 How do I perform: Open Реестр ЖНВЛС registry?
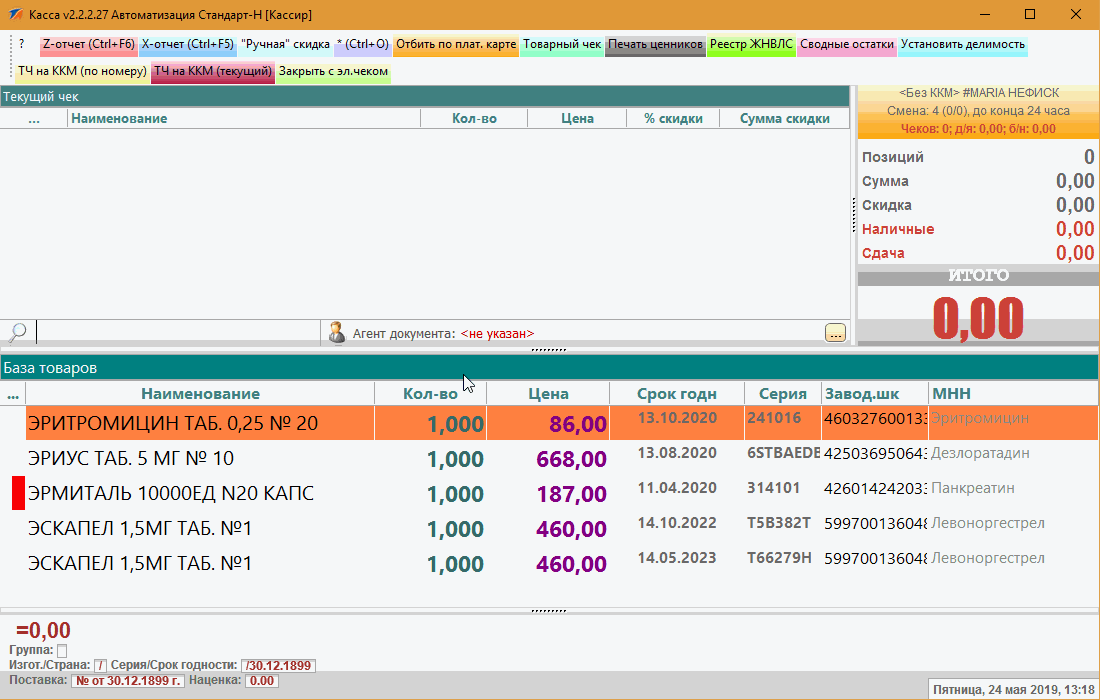(x=751, y=45)
